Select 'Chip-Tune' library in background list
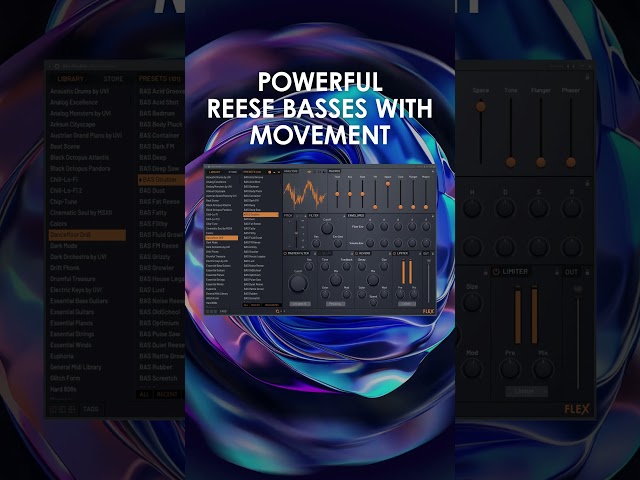 pos(63,202)
